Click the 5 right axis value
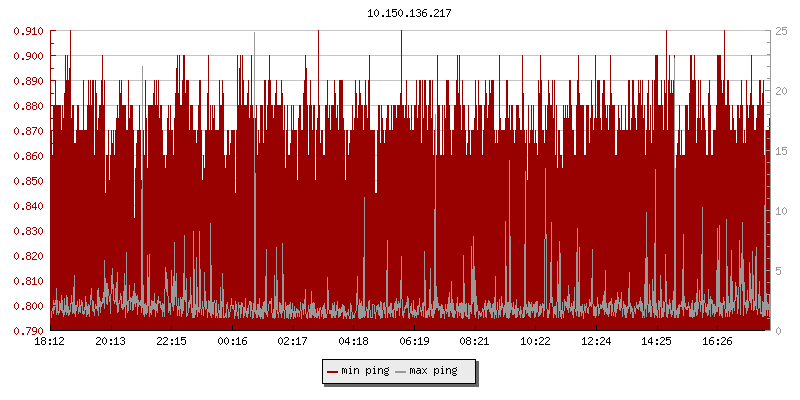 778,271
